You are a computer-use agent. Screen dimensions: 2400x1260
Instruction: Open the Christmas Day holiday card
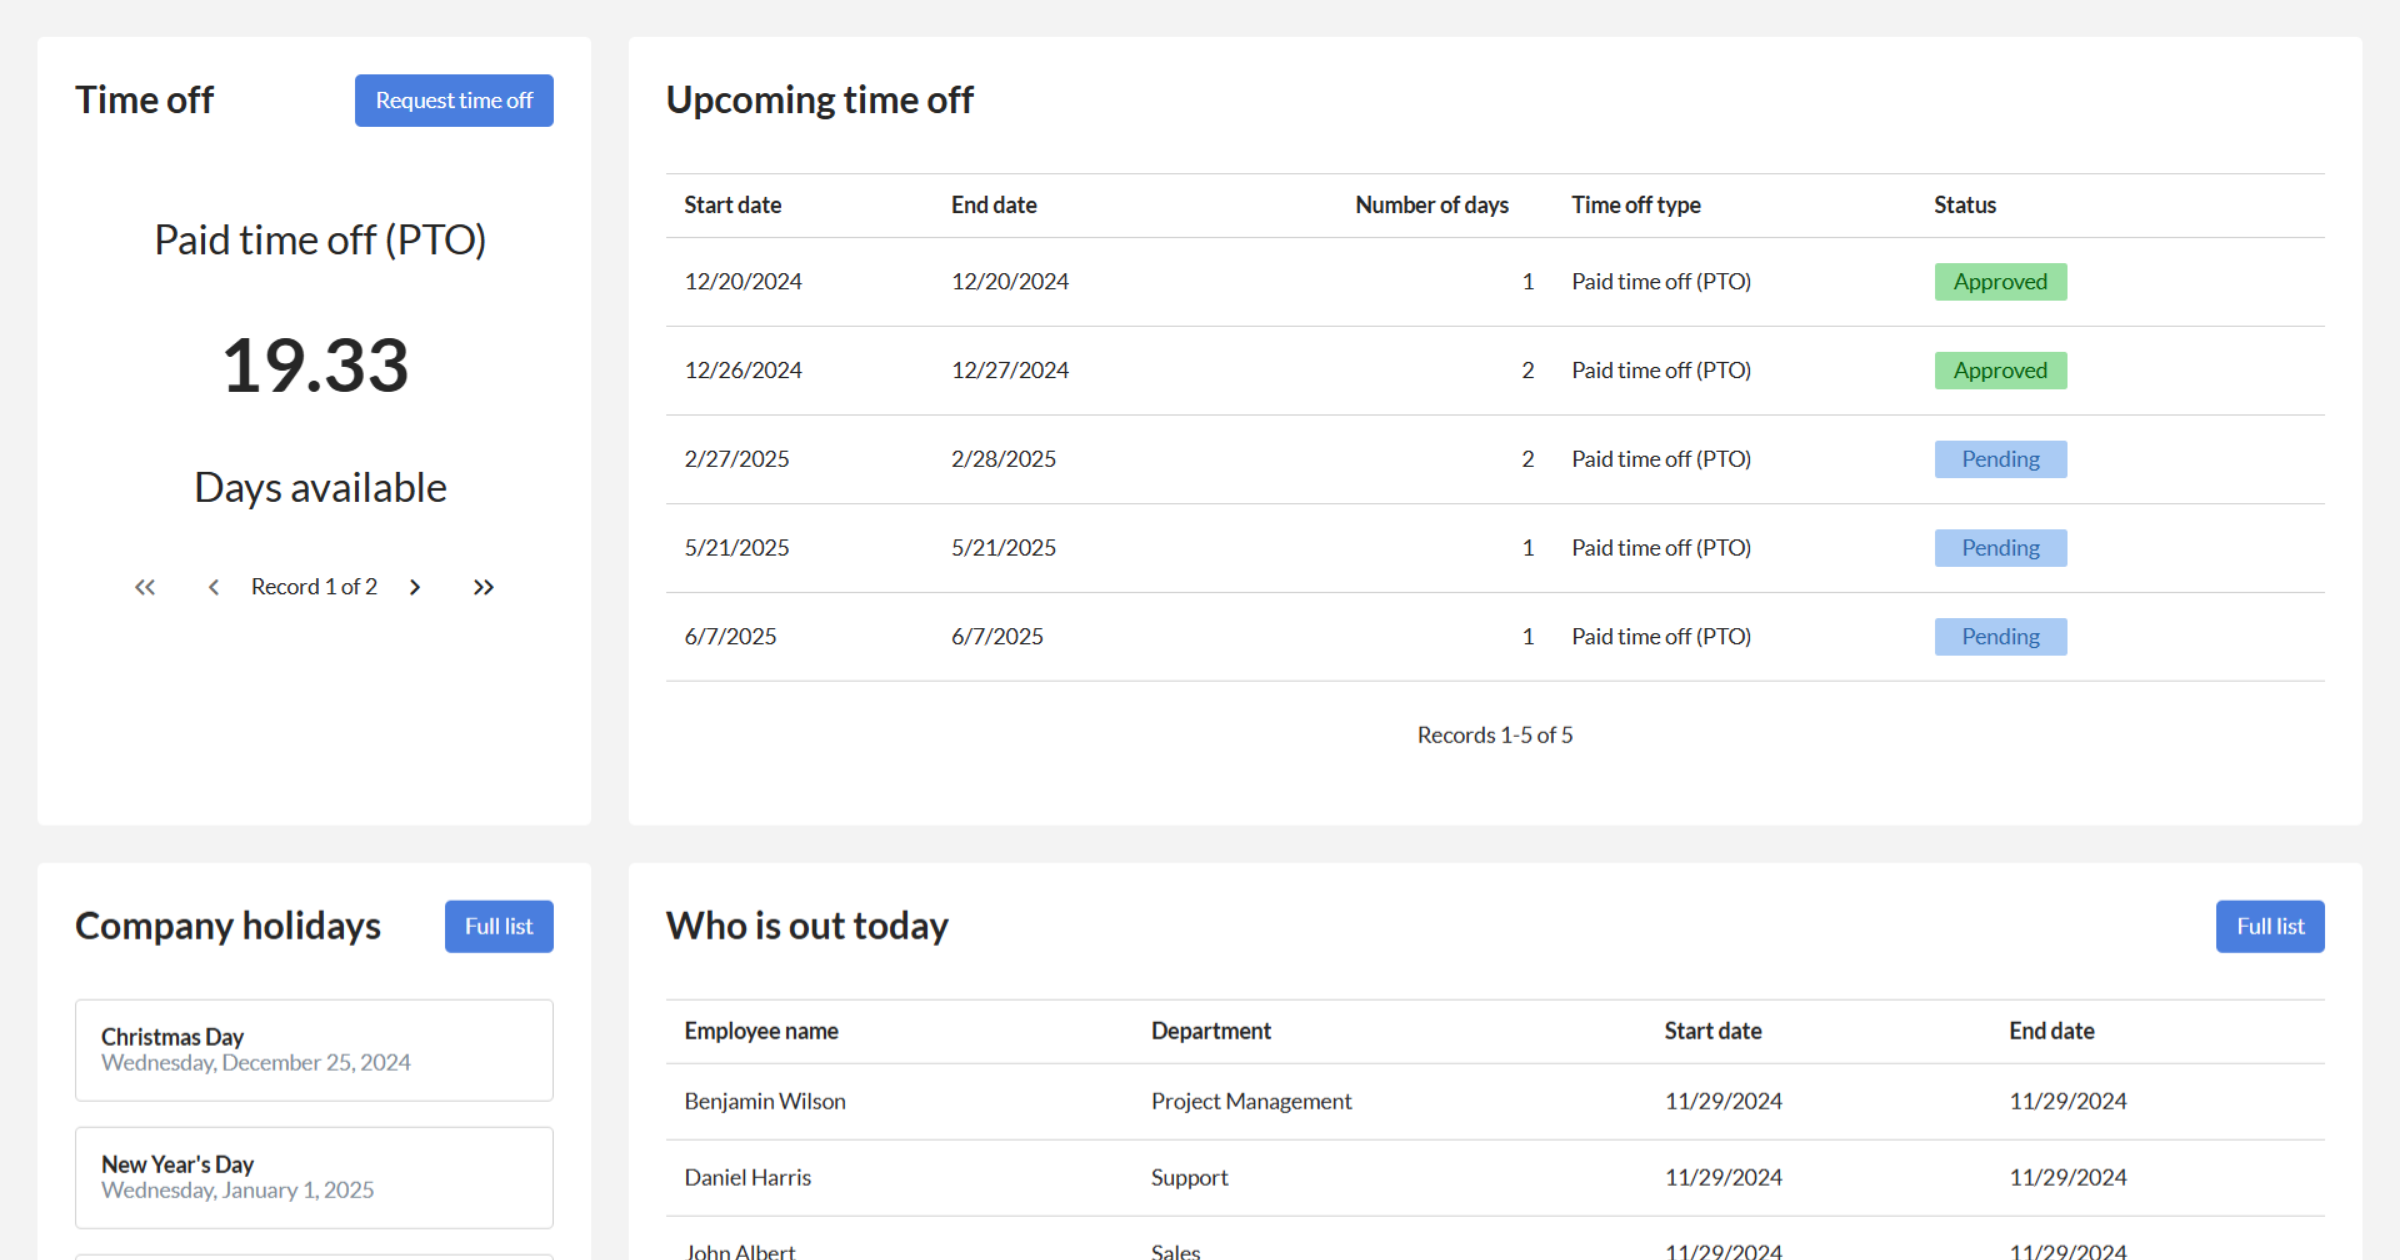(x=313, y=1049)
